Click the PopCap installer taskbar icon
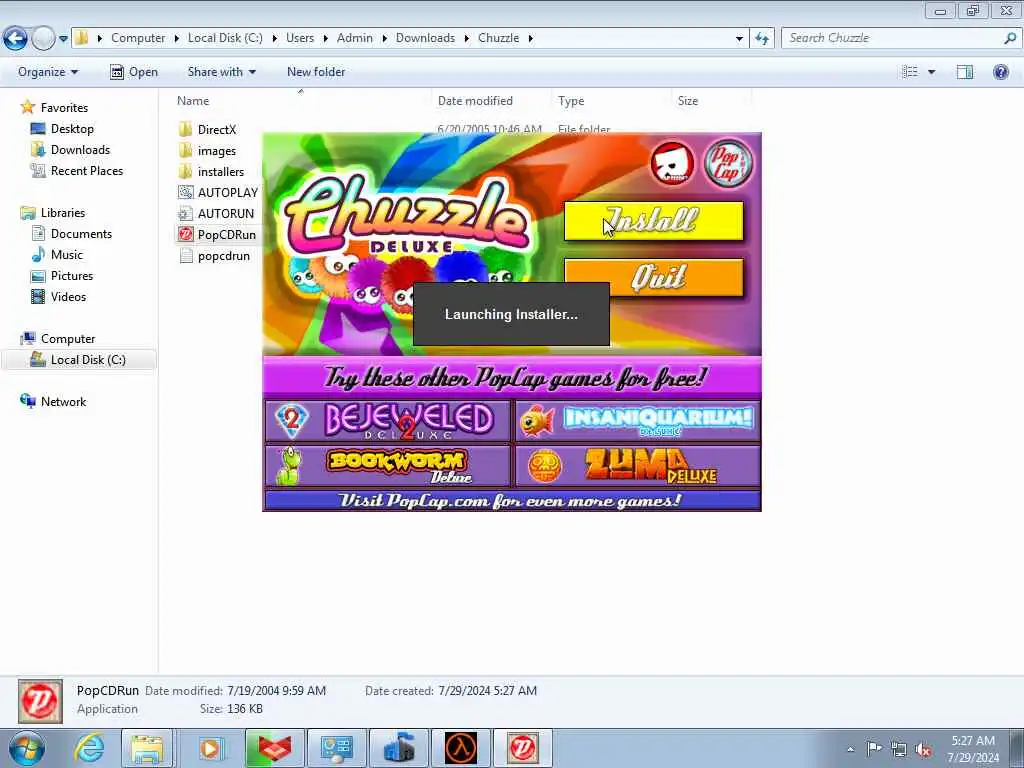This screenshot has width=1024, height=768. (522, 748)
